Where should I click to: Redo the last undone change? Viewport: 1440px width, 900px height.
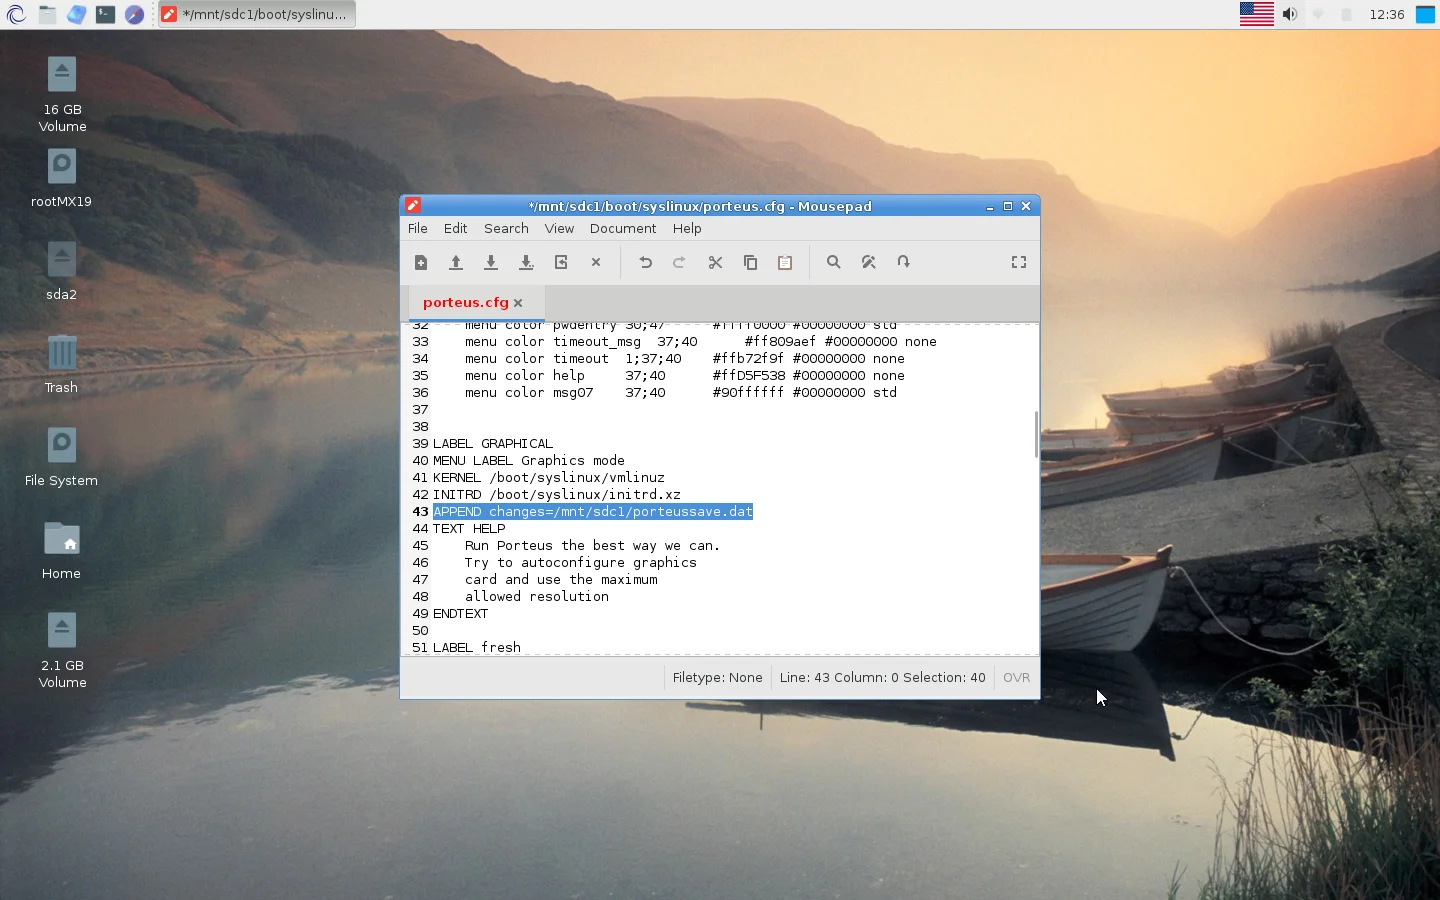coord(679,262)
